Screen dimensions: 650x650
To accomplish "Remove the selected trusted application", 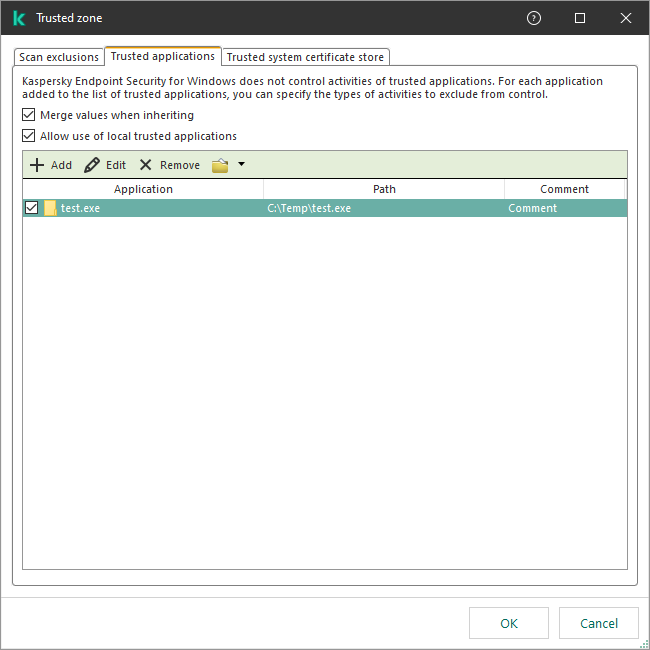I will (x=170, y=165).
